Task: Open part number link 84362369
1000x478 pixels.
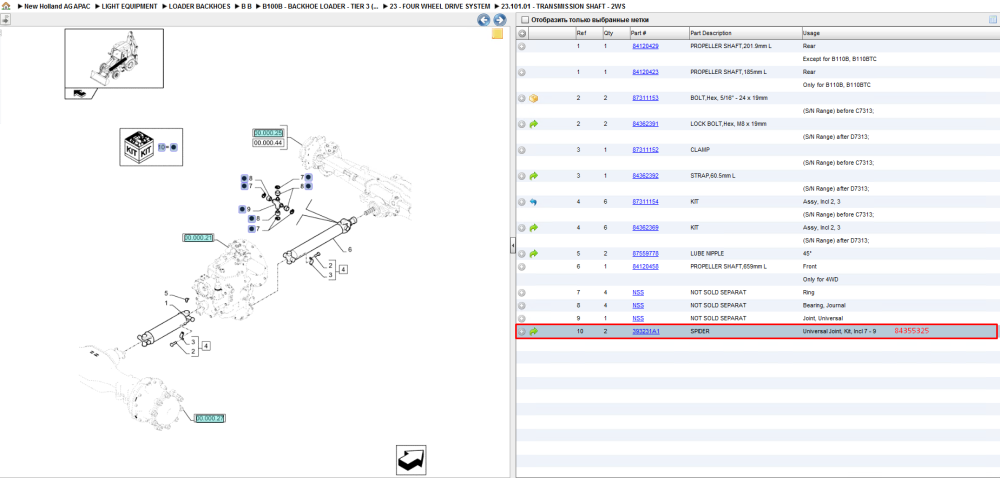Action: pyautogui.click(x=645, y=228)
